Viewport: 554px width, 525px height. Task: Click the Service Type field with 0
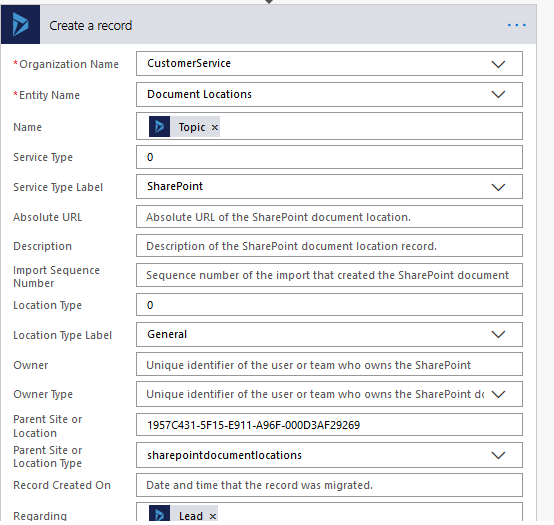tap(329, 157)
